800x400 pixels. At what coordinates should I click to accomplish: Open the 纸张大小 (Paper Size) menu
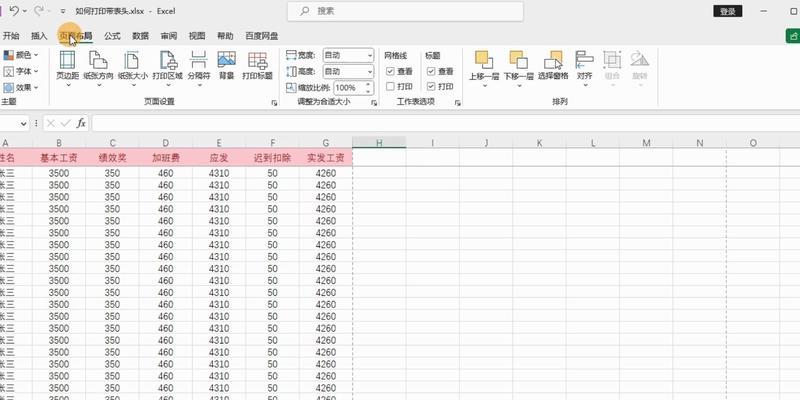tap(133, 67)
